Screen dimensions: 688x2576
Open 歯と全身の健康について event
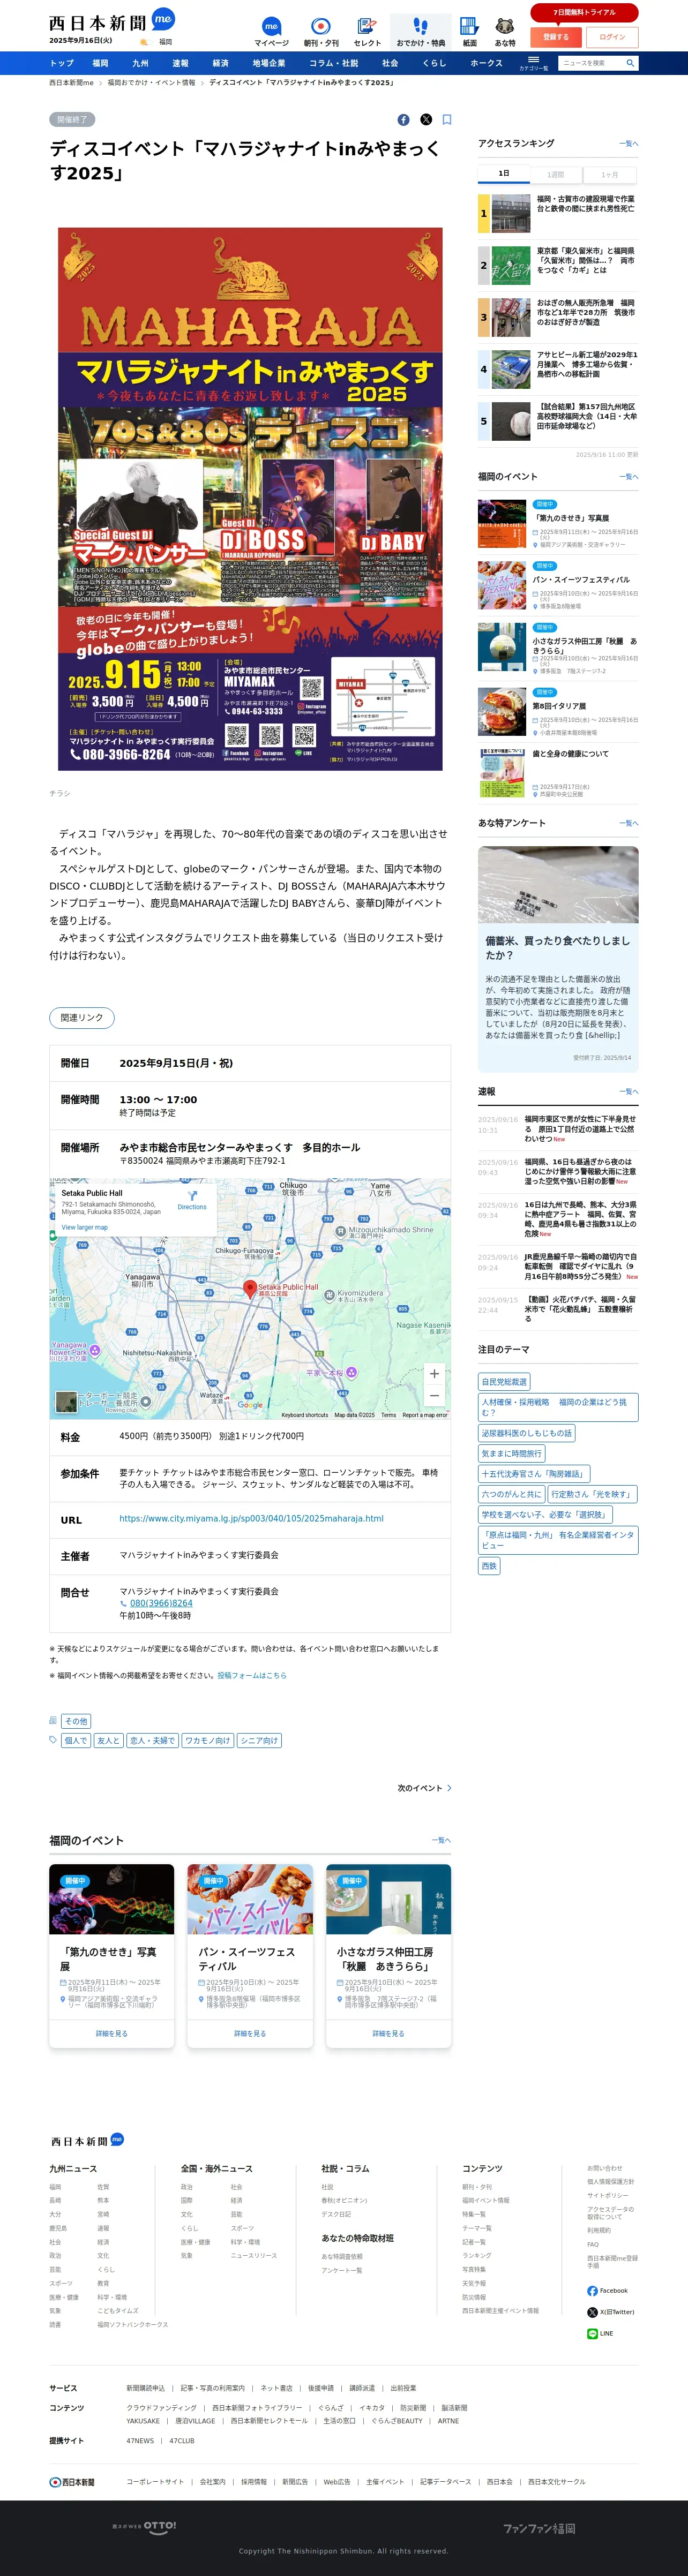tap(558, 772)
